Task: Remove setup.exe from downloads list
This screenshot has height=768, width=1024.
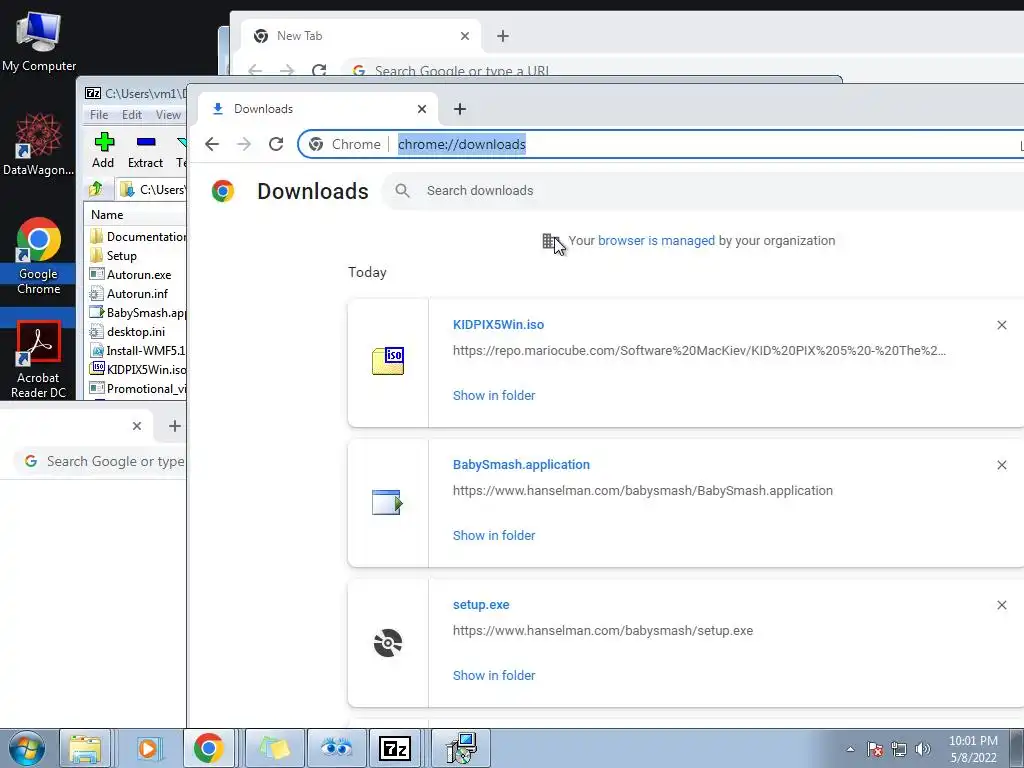Action: [1002, 605]
